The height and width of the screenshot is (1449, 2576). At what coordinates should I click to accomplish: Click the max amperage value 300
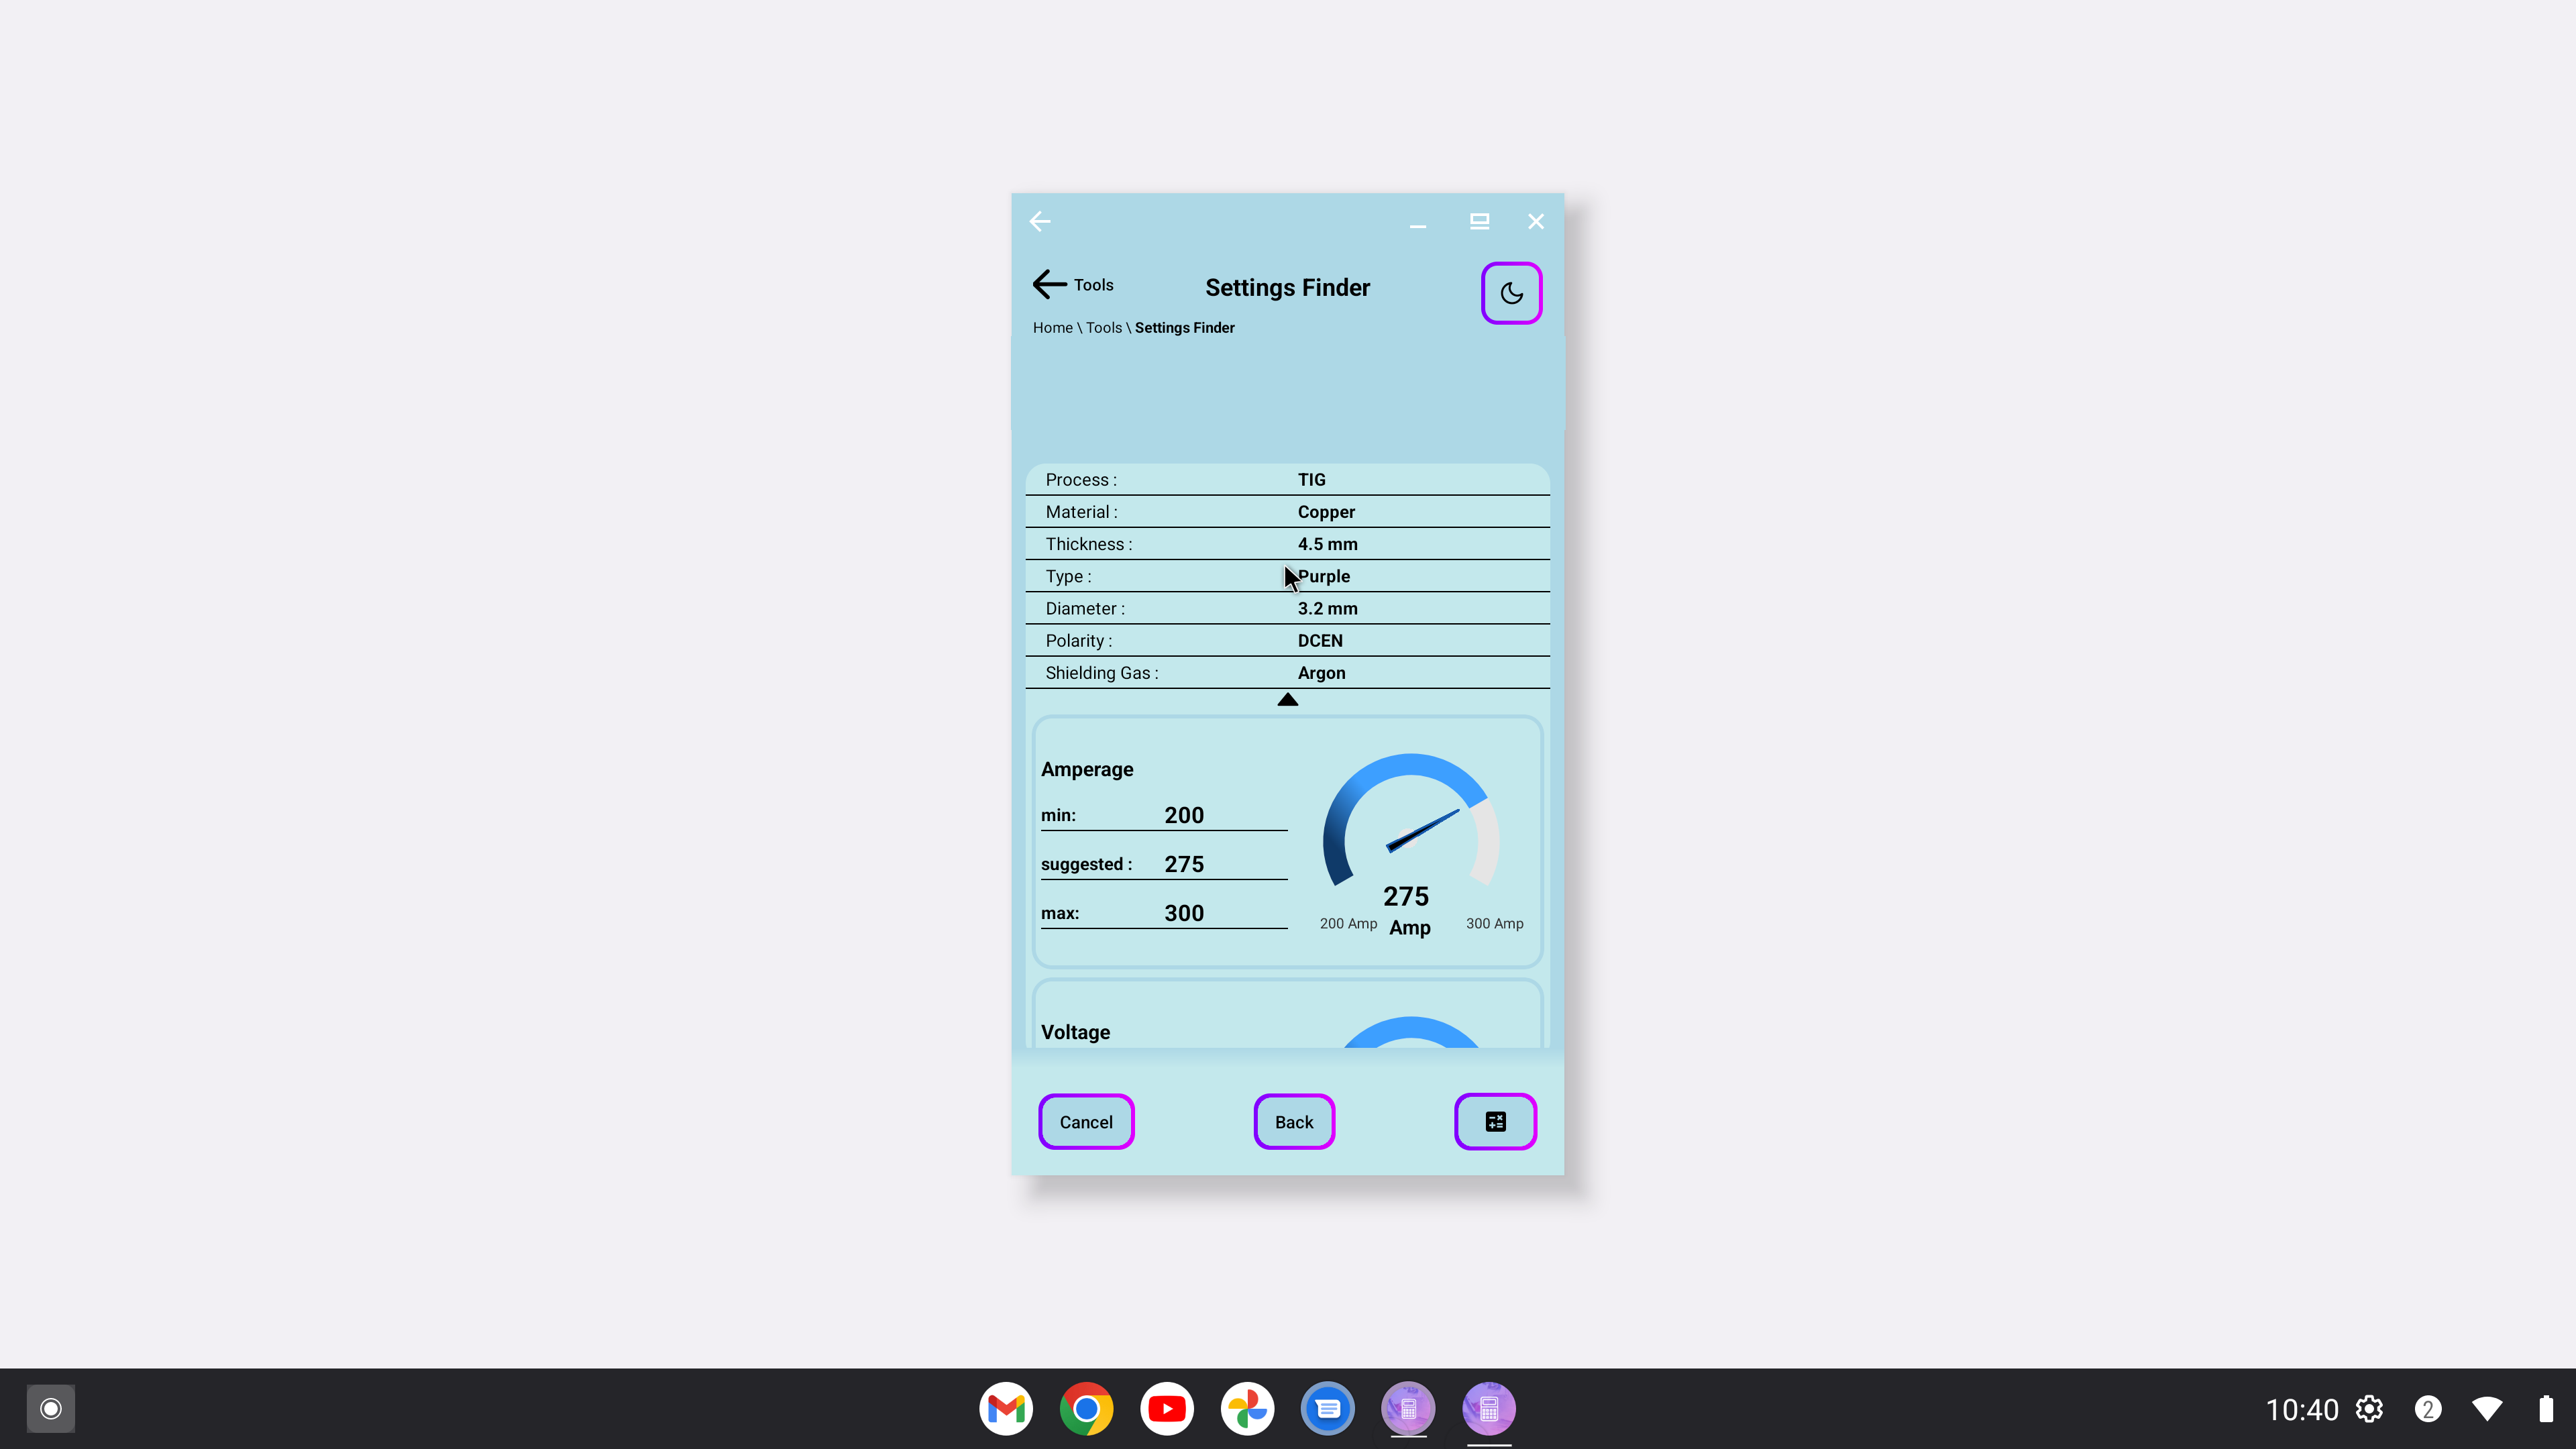coord(1184,913)
